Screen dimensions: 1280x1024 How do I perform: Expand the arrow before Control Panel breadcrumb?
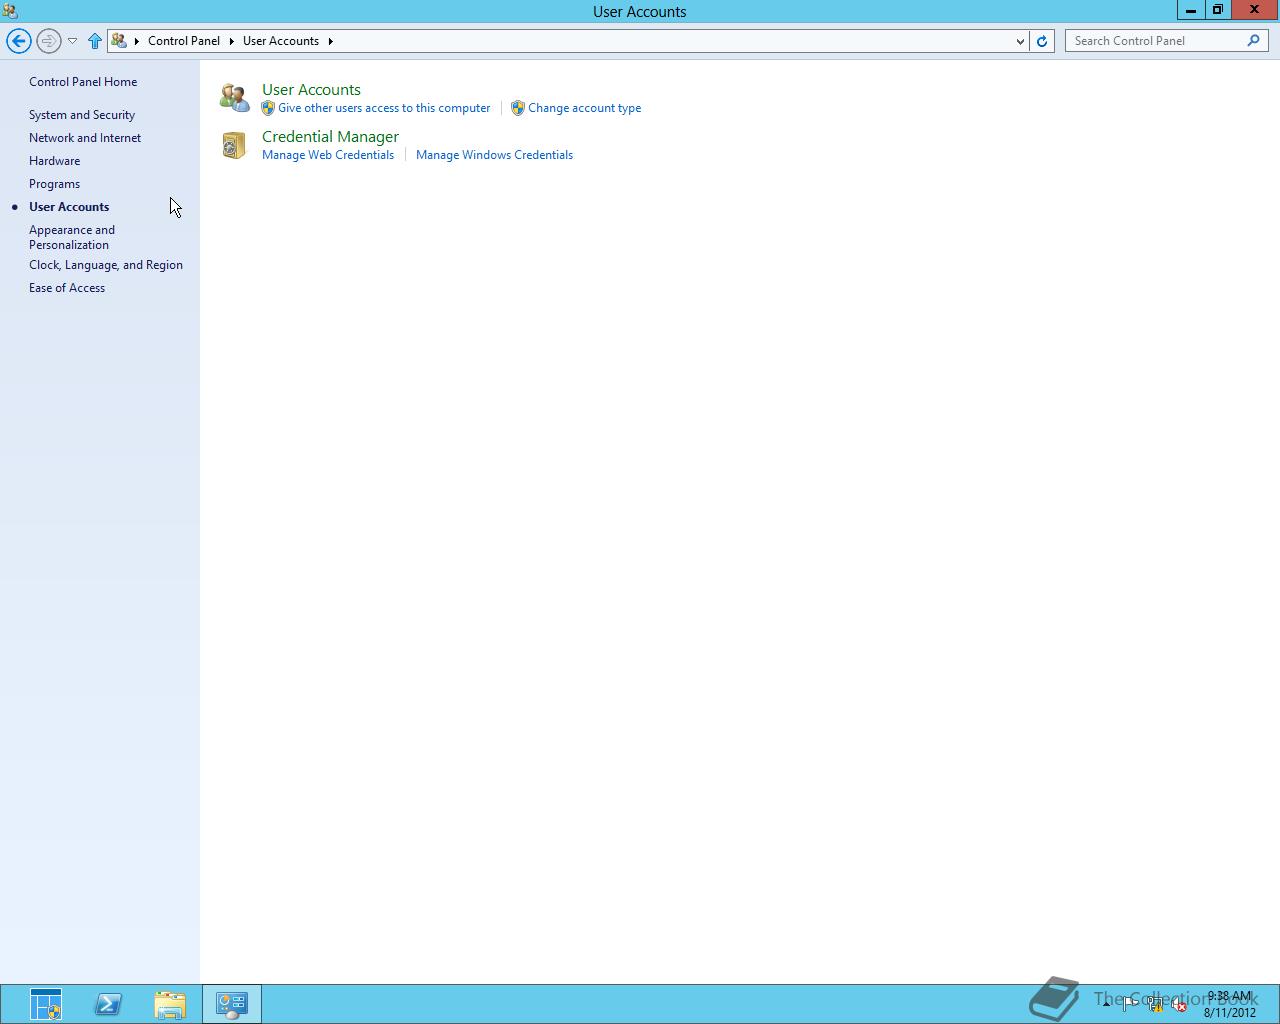coord(137,41)
